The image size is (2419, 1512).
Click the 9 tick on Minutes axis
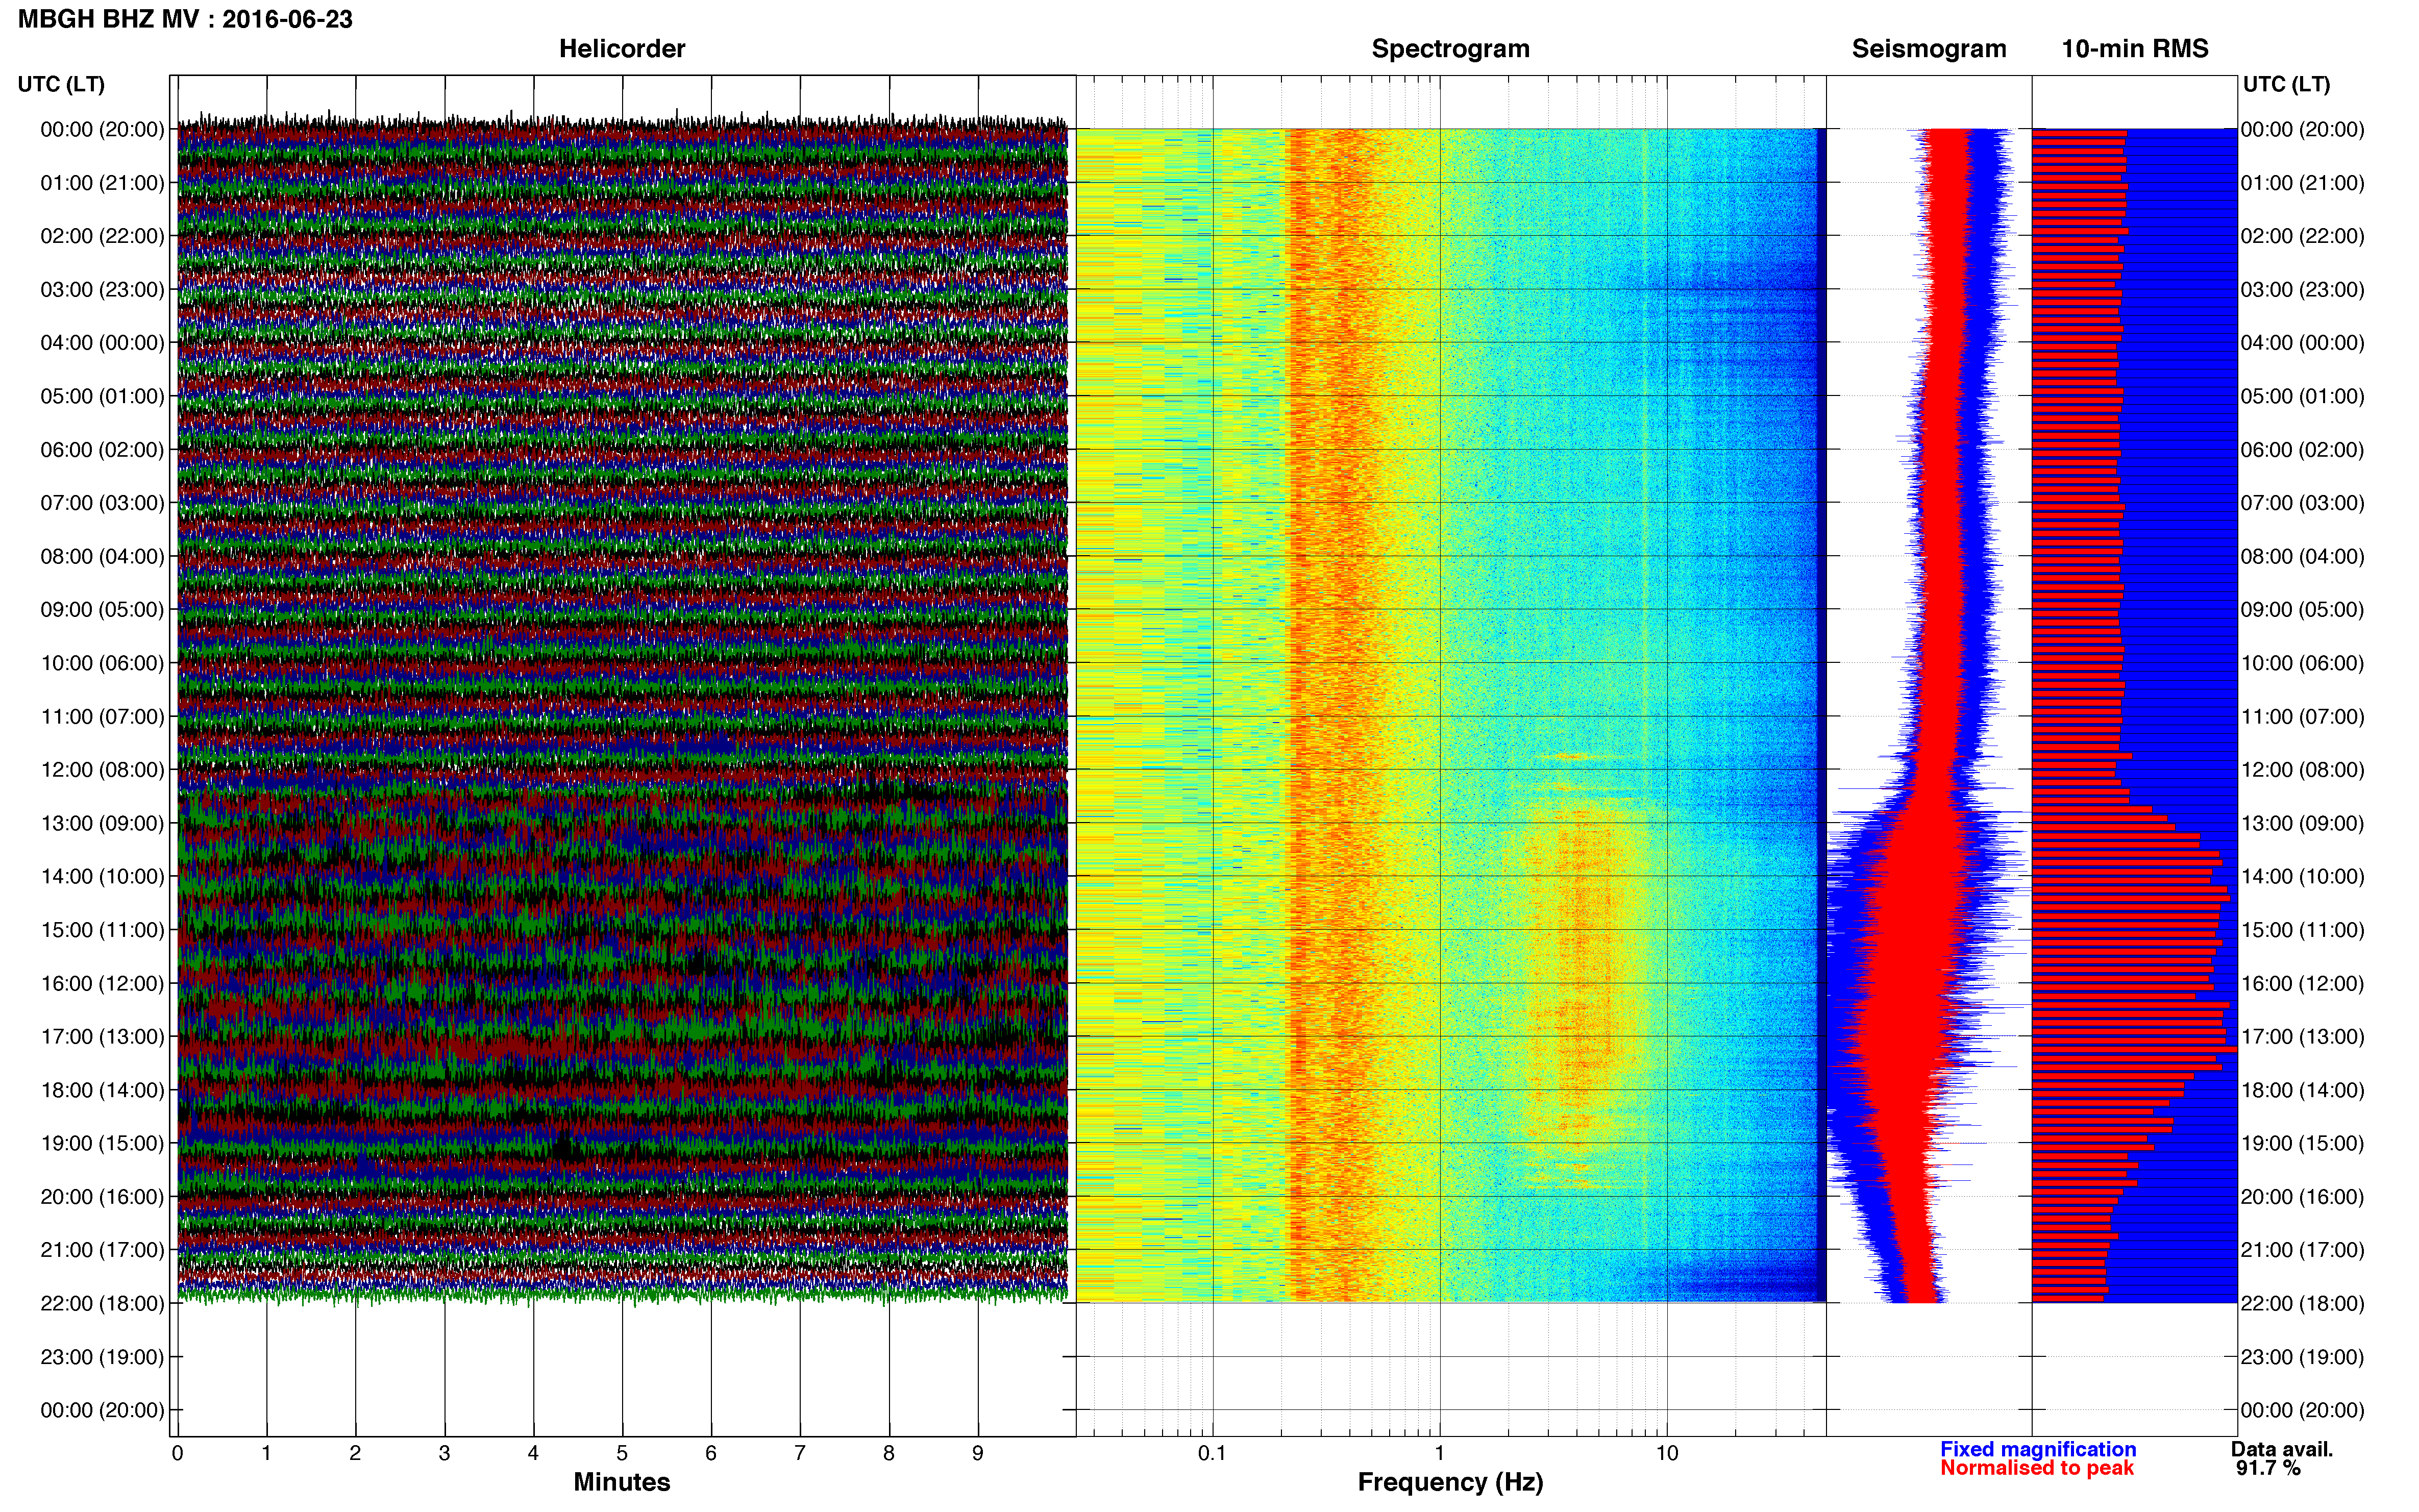[978, 1453]
